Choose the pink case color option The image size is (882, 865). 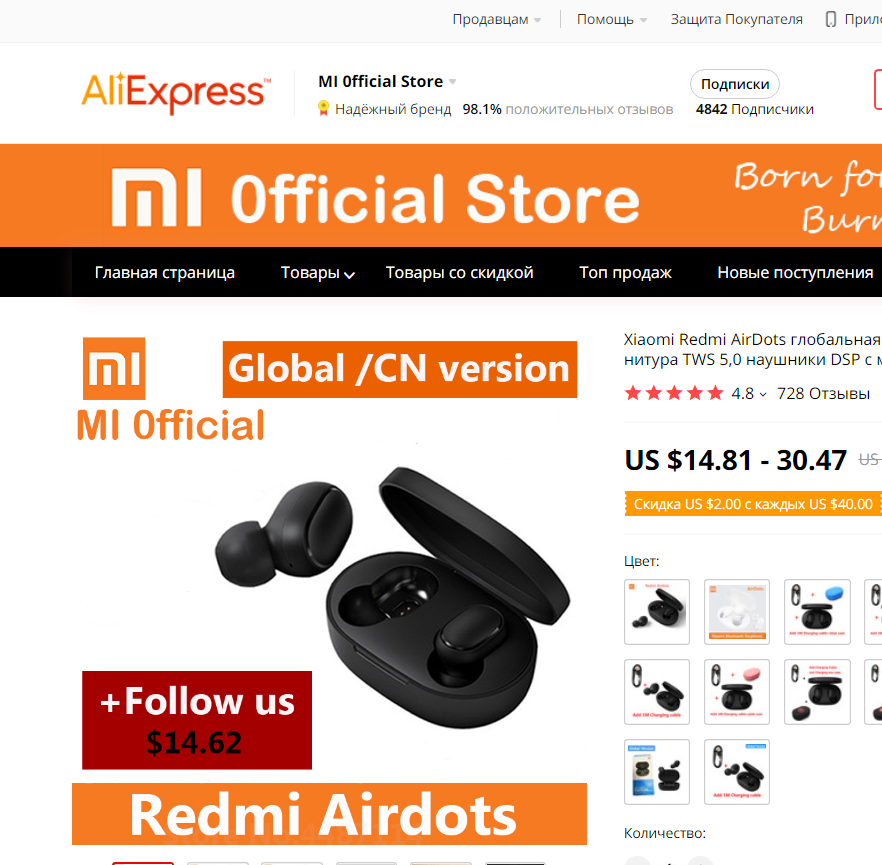(x=736, y=692)
